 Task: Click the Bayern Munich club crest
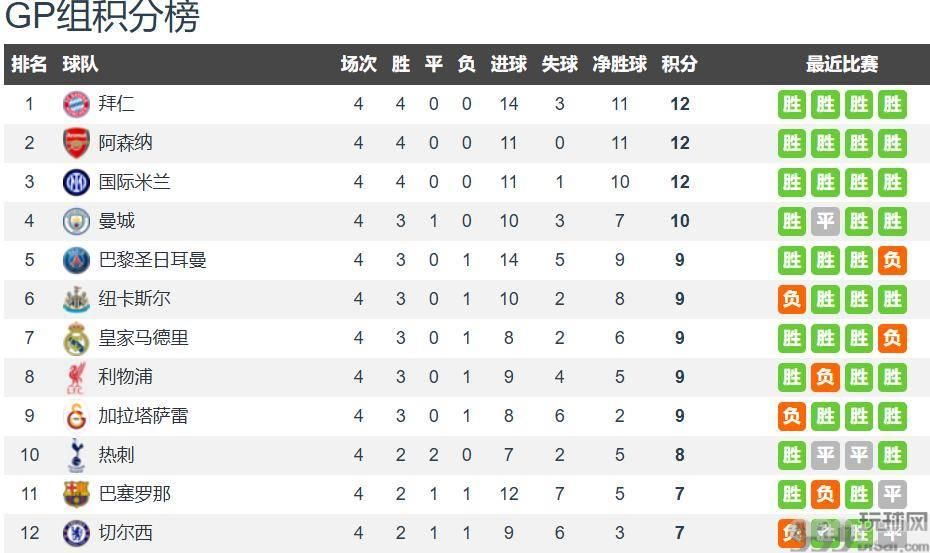[x=76, y=104]
